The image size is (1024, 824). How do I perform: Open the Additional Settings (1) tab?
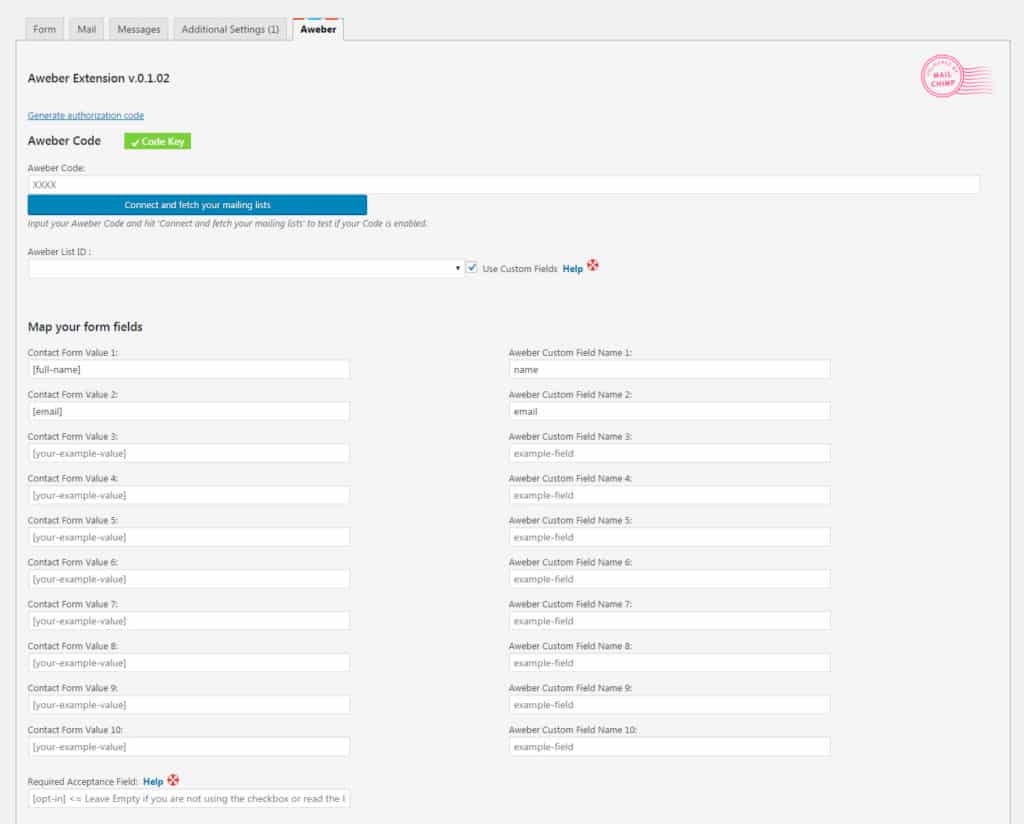[230, 29]
